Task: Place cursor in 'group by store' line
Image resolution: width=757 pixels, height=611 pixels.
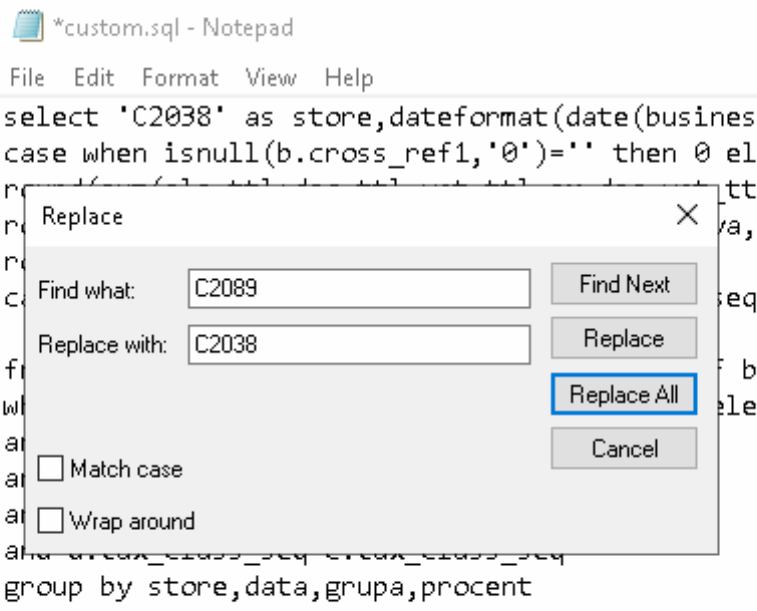Action: 268,588
